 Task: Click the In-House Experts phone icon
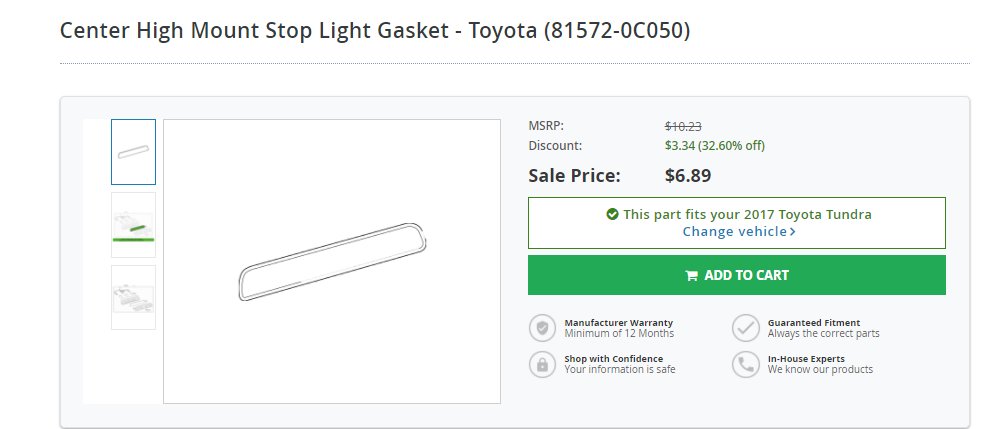pyautogui.click(x=745, y=364)
